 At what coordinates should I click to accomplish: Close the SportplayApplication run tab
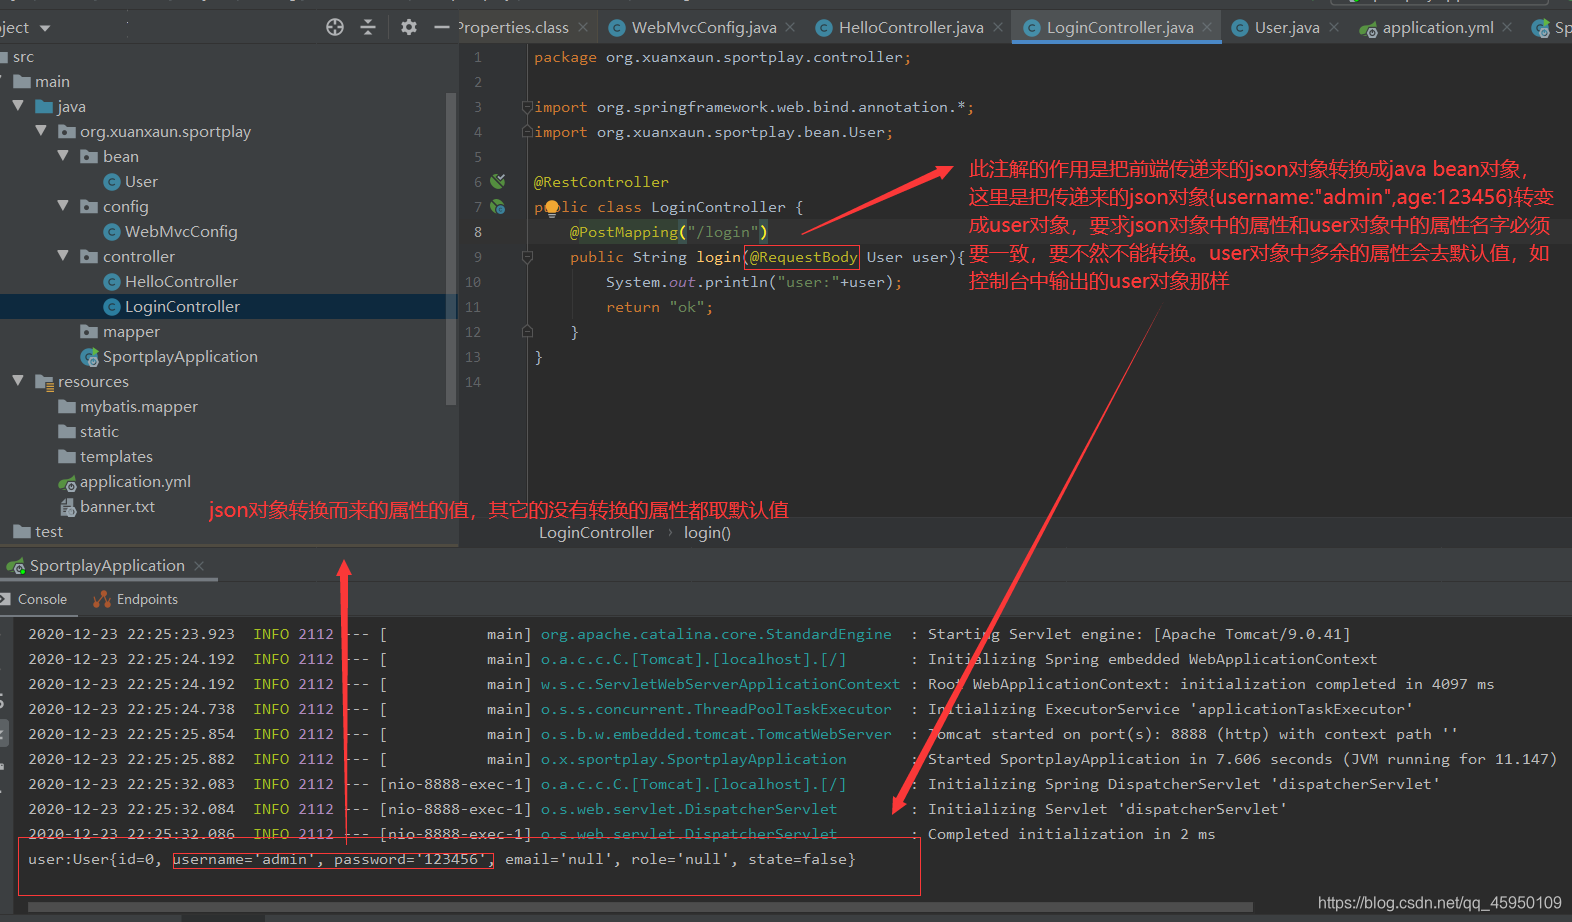coord(199,566)
